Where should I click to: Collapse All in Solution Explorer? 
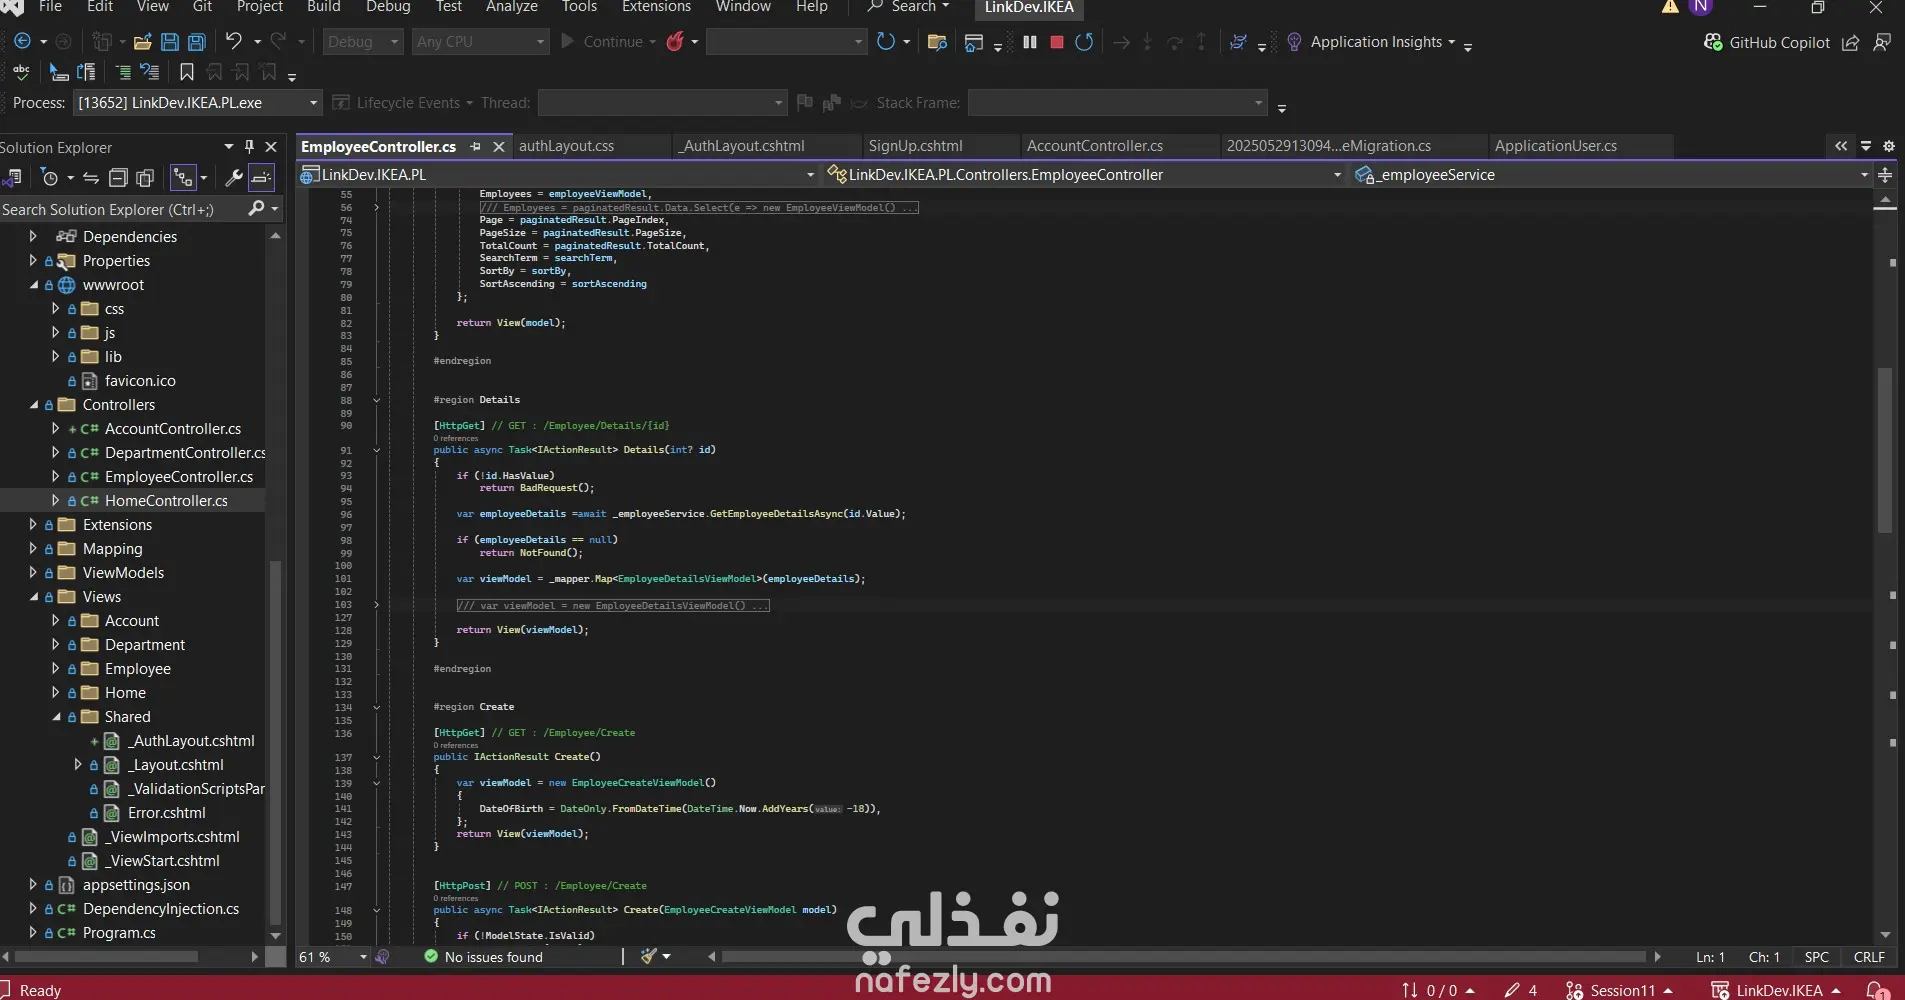[x=118, y=178]
